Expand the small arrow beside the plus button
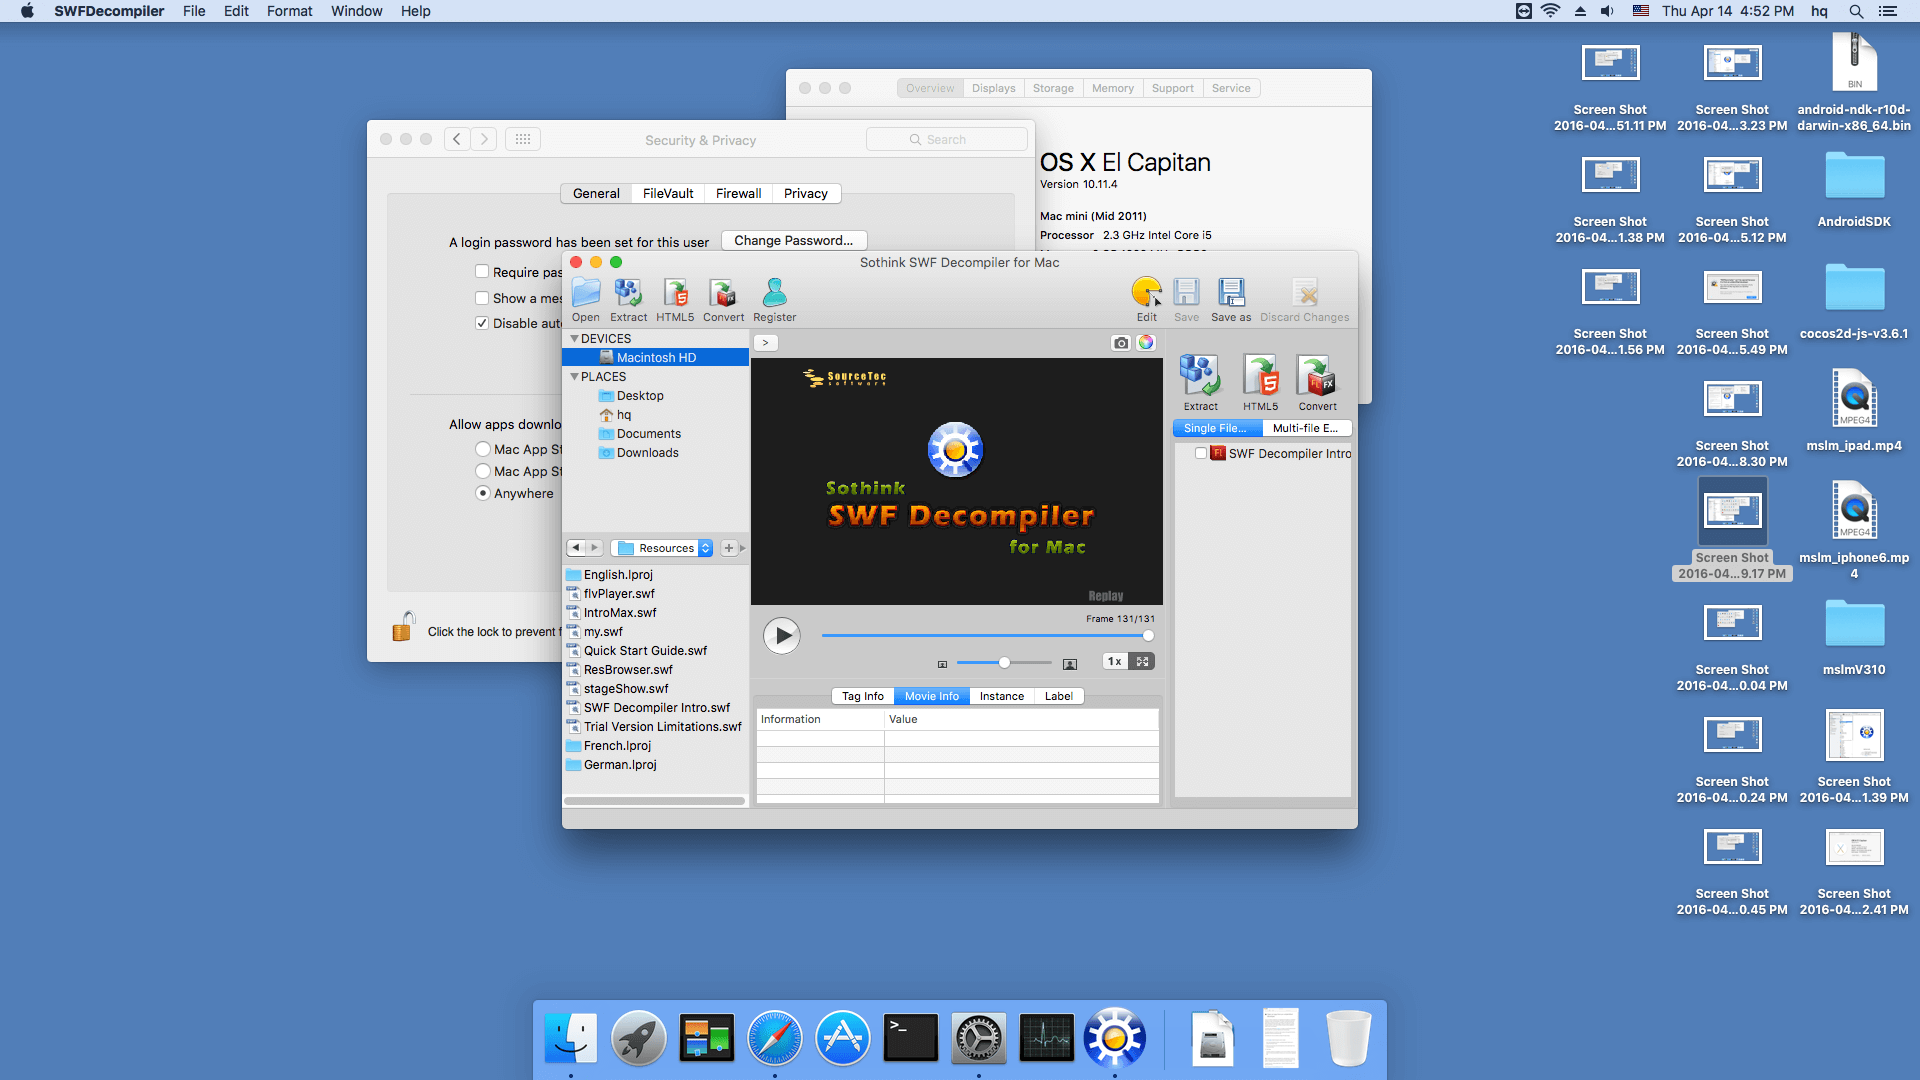The image size is (1920, 1080). pyautogui.click(x=743, y=548)
